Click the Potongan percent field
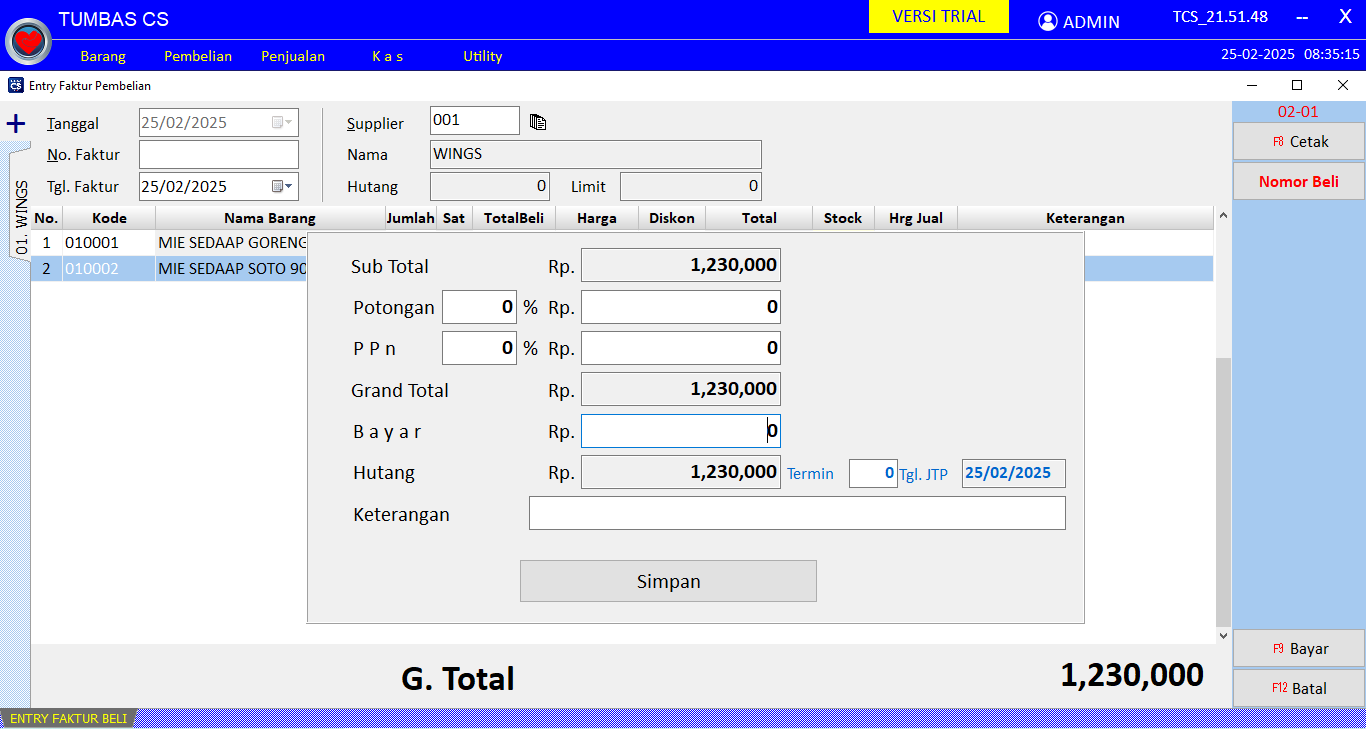1366x729 pixels. click(479, 307)
